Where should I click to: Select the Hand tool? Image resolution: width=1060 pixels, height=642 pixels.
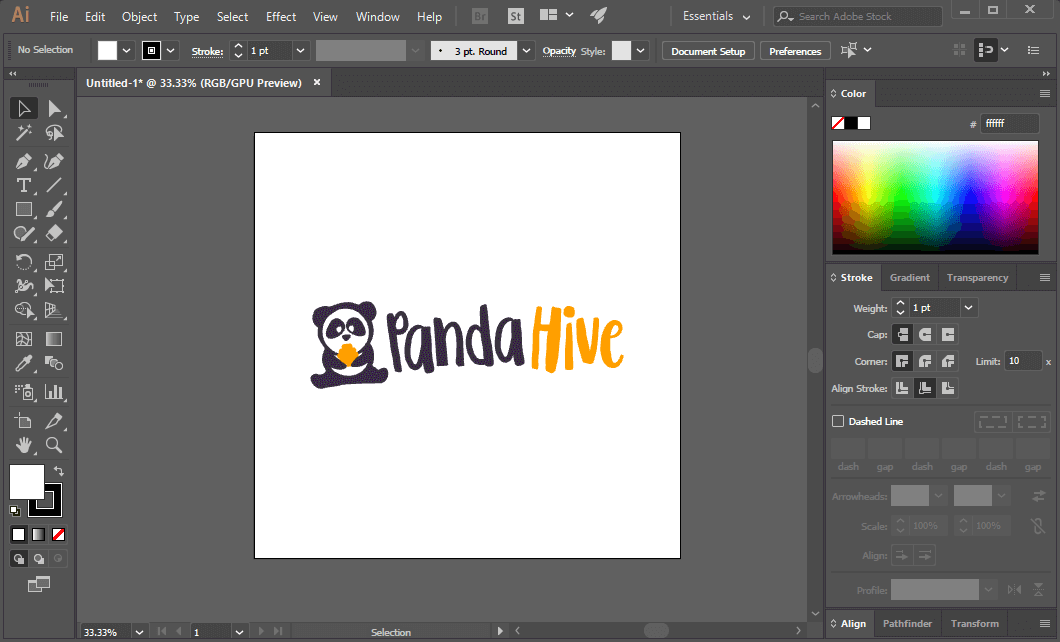(x=24, y=445)
